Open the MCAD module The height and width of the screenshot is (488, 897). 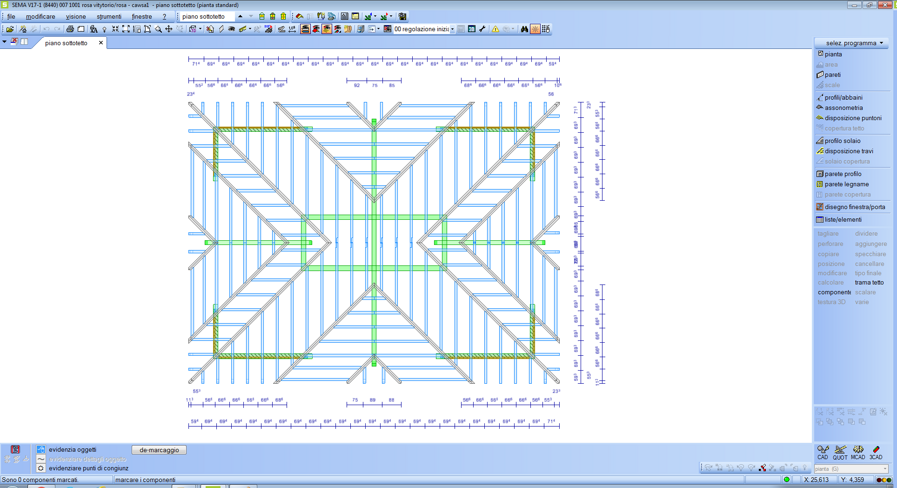[x=858, y=453]
